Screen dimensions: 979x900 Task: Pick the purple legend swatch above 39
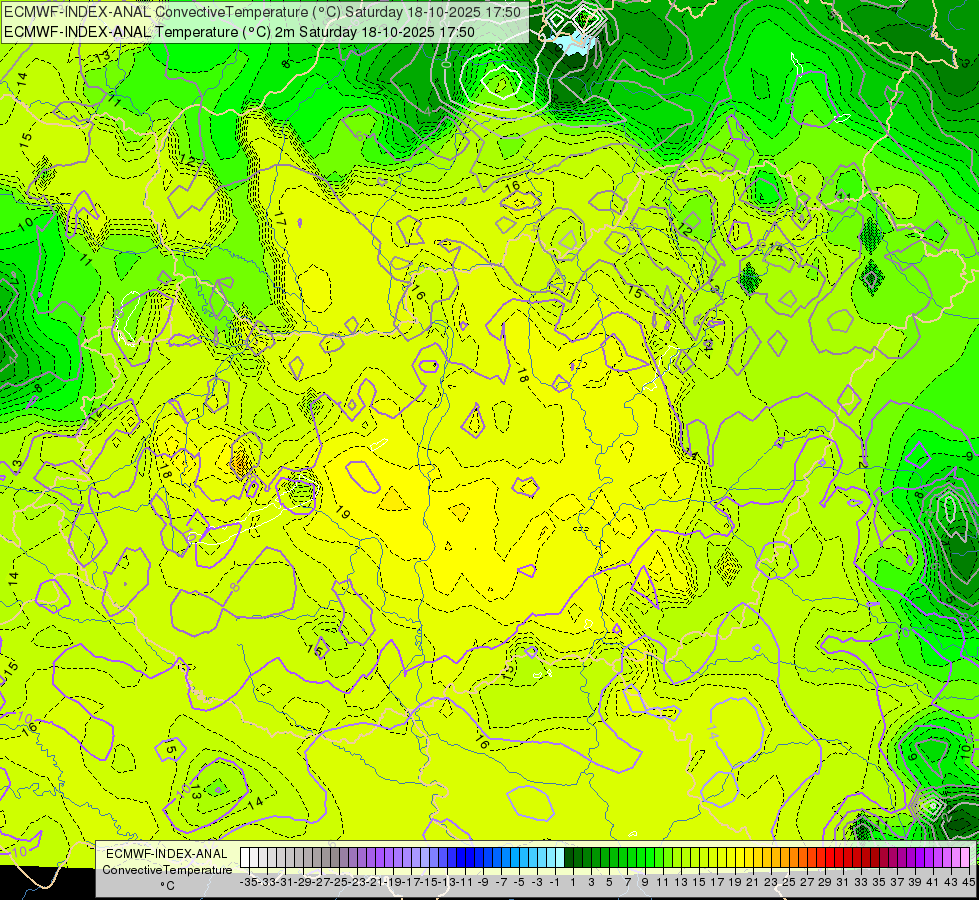tap(911, 857)
